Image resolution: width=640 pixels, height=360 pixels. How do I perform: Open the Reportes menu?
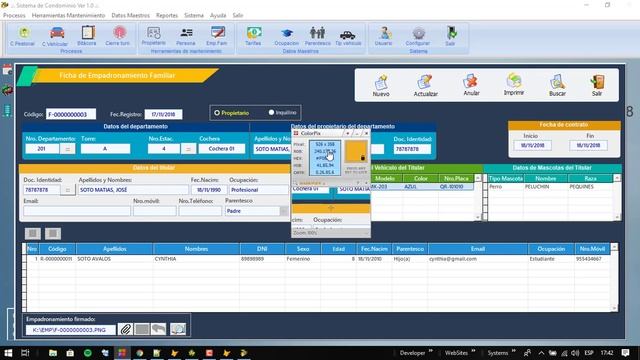pos(167,15)
